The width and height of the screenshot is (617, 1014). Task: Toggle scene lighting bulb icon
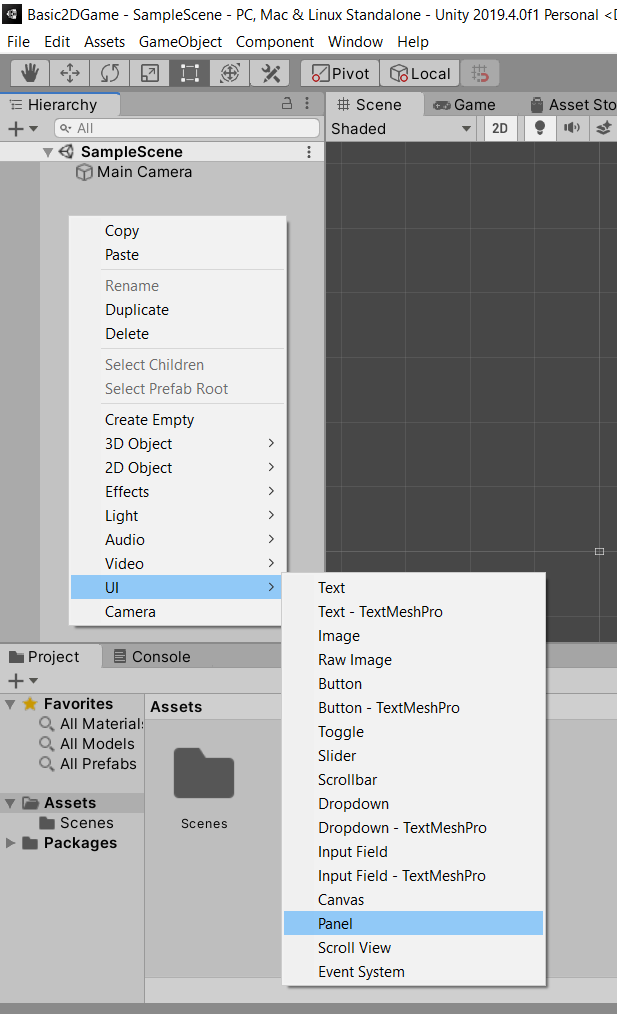(x=540, y=128)
